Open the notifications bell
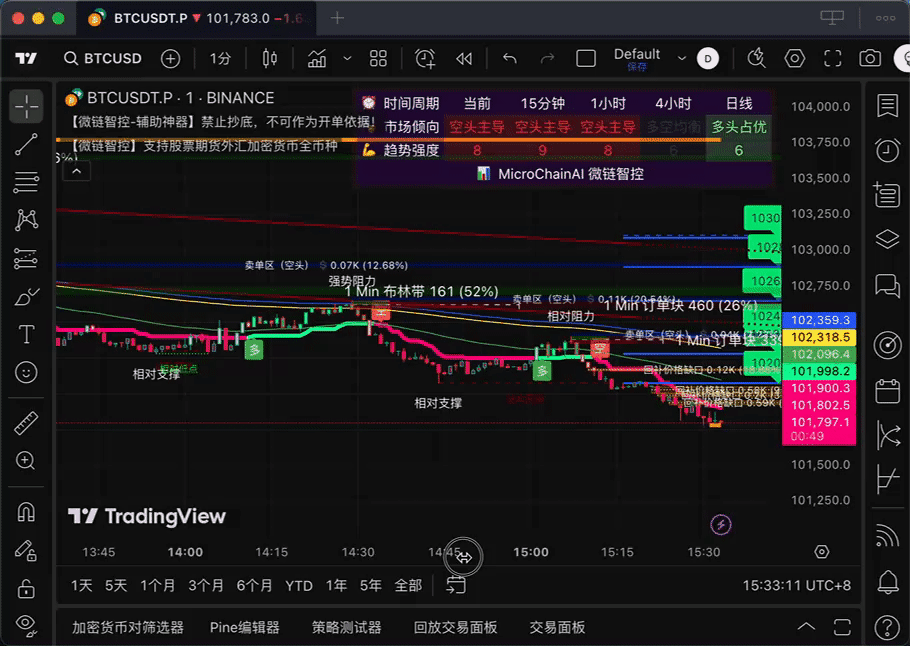The width and height of the screenshot is (910, 646). pos(887,582)
